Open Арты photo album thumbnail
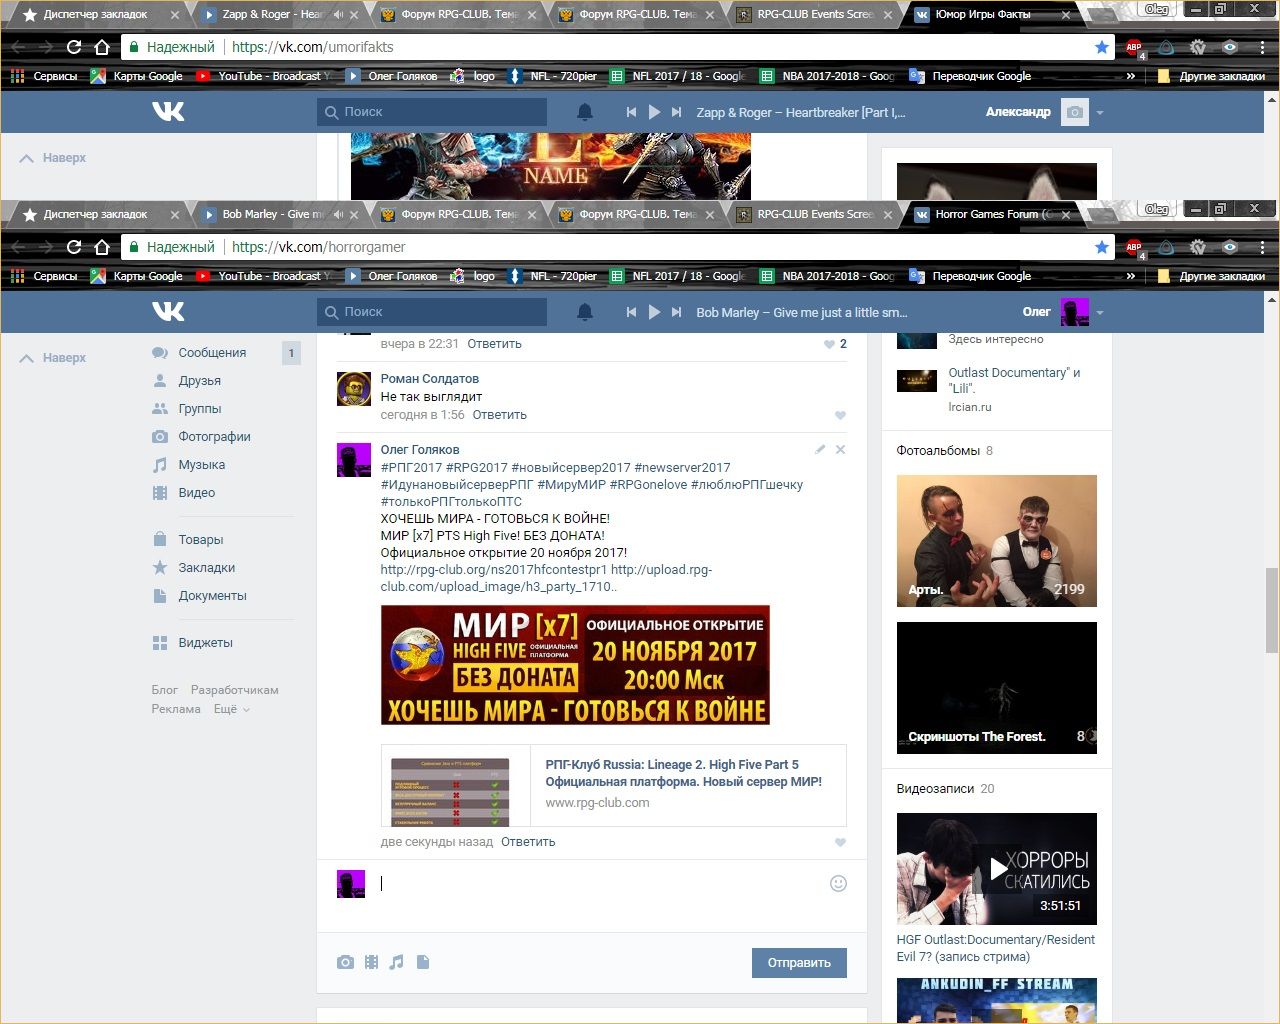1280x1024 pixels. pos(996,541)
